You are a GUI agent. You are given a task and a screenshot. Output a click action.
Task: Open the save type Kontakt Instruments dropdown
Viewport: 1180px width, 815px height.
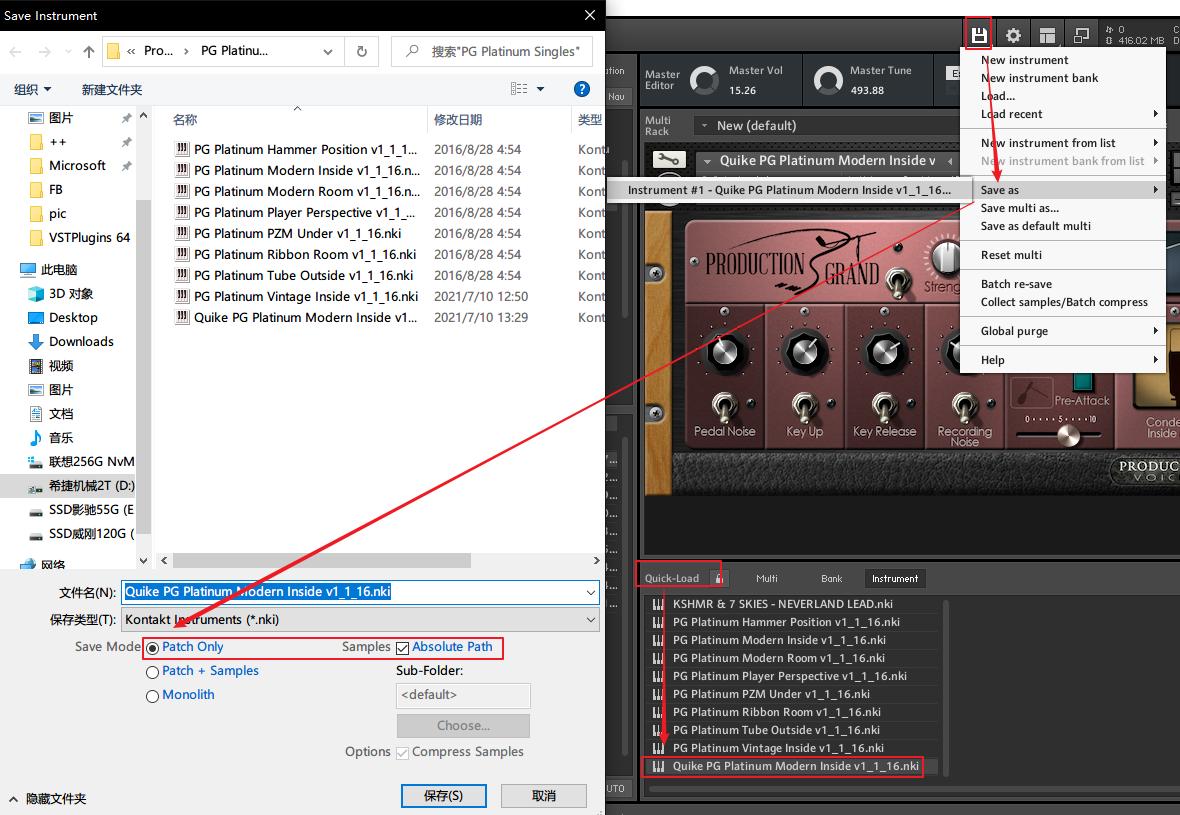360,619
